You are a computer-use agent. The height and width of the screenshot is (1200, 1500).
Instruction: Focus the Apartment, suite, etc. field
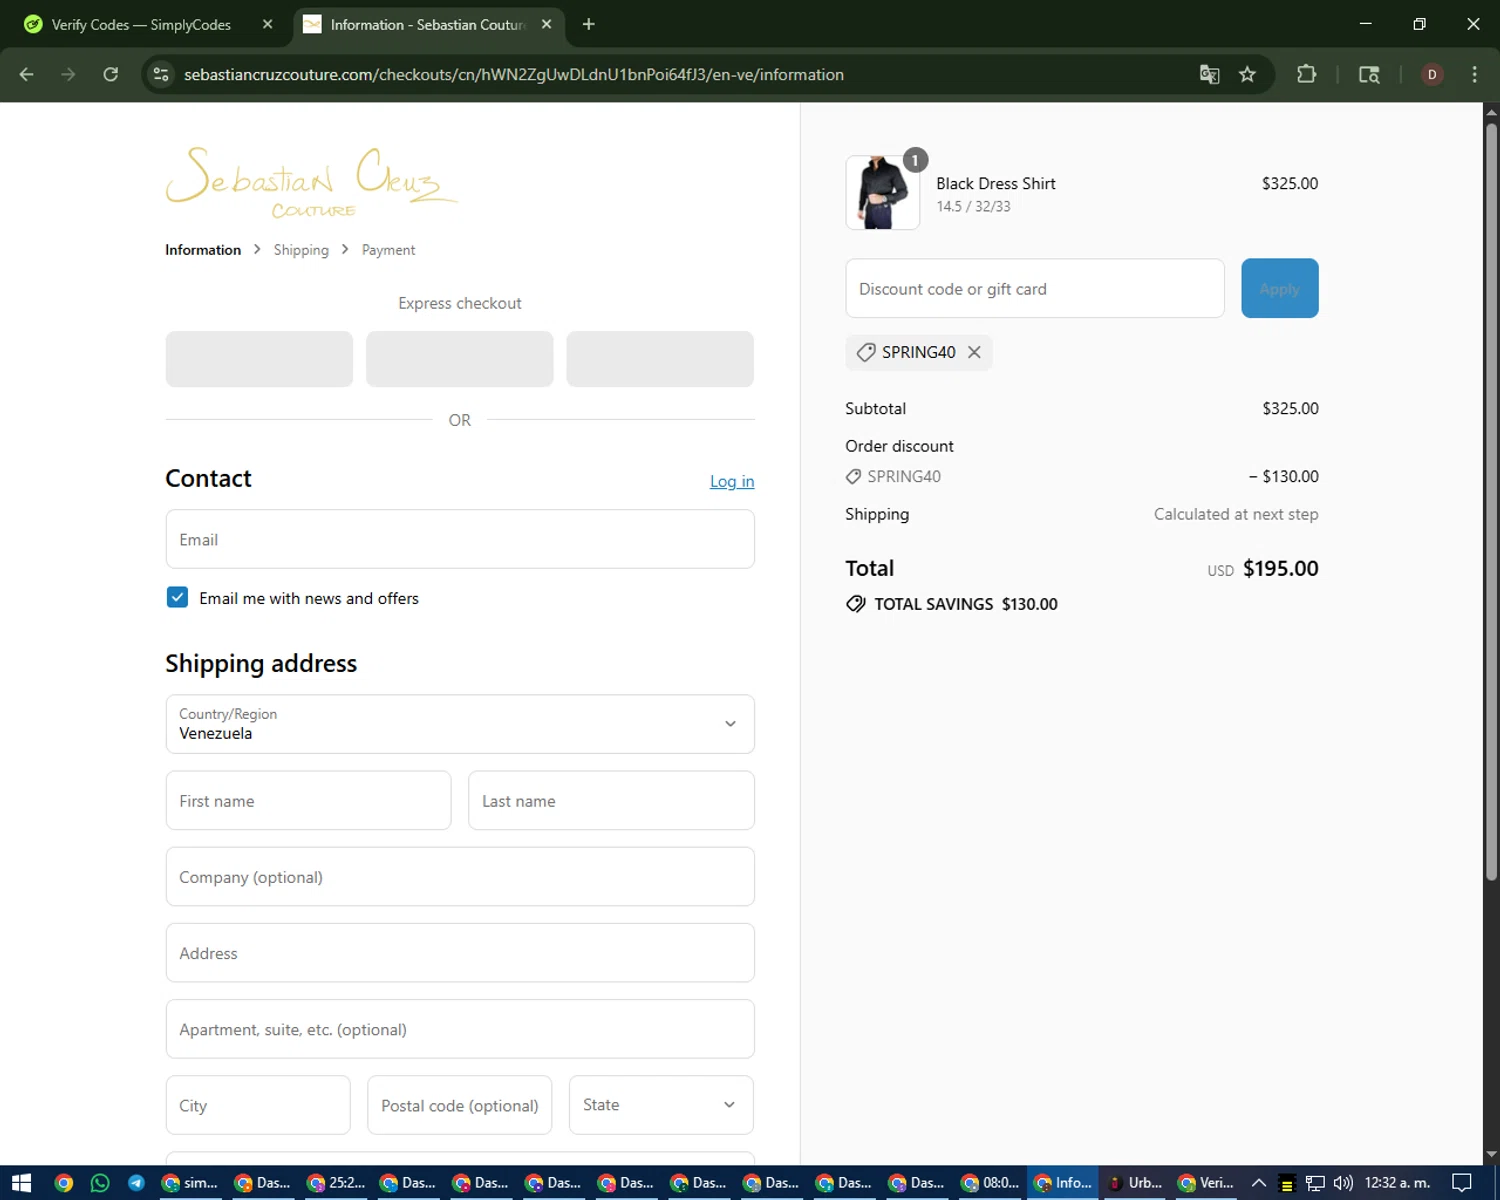[x=460, y=1029]
